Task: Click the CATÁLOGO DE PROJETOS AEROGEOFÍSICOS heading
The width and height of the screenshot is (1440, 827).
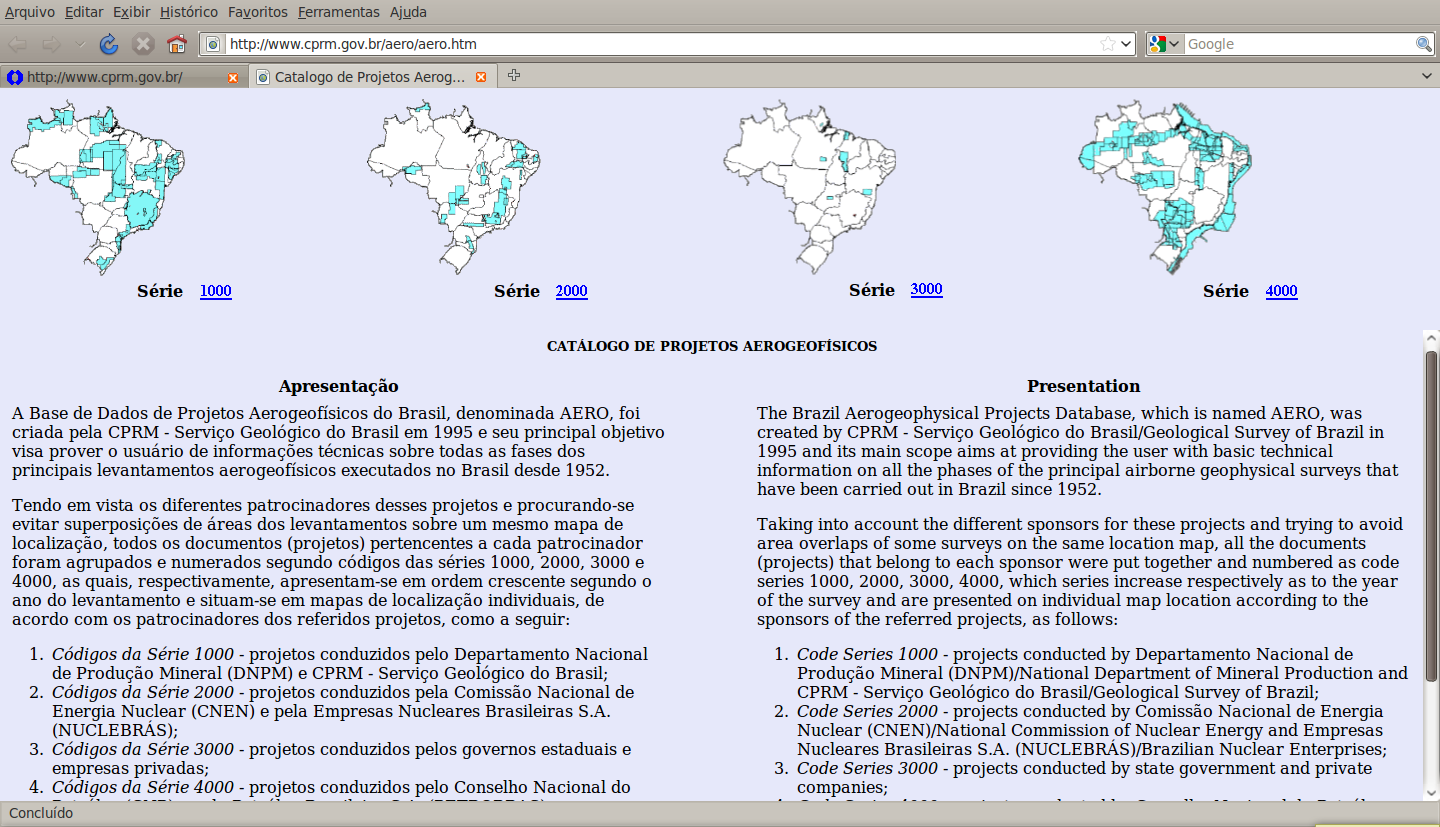Action: [712, 346]
